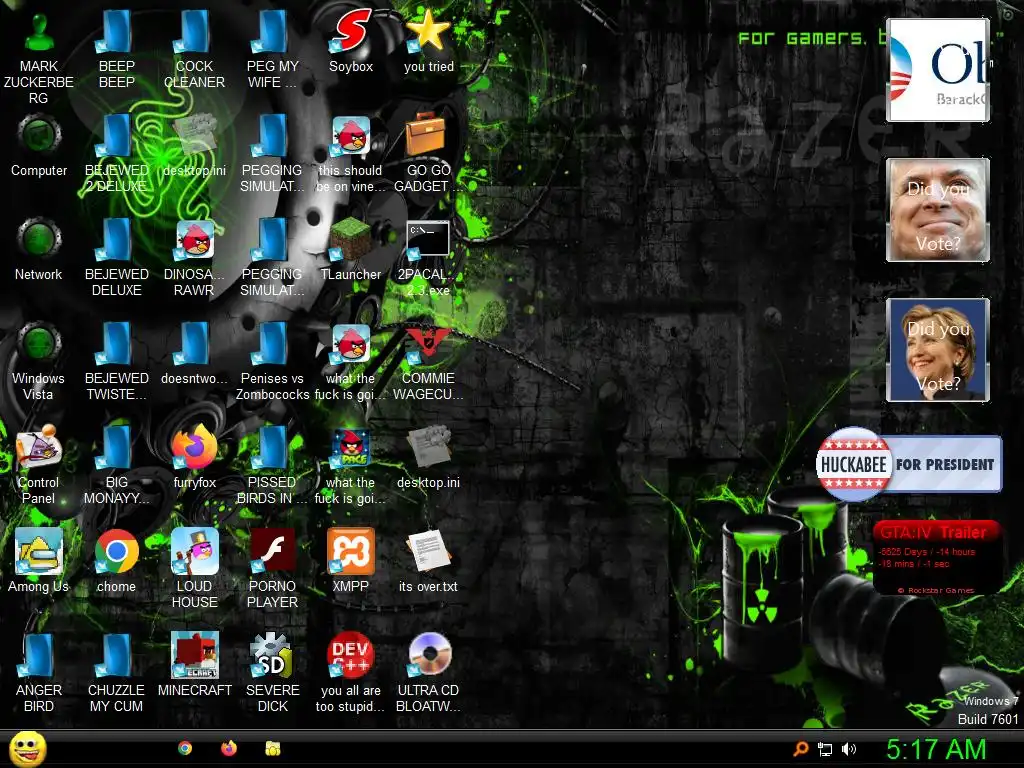This screenshot has width=1024, height=768.
Task: Open the Network desktop icon
Action: [39, 239]
